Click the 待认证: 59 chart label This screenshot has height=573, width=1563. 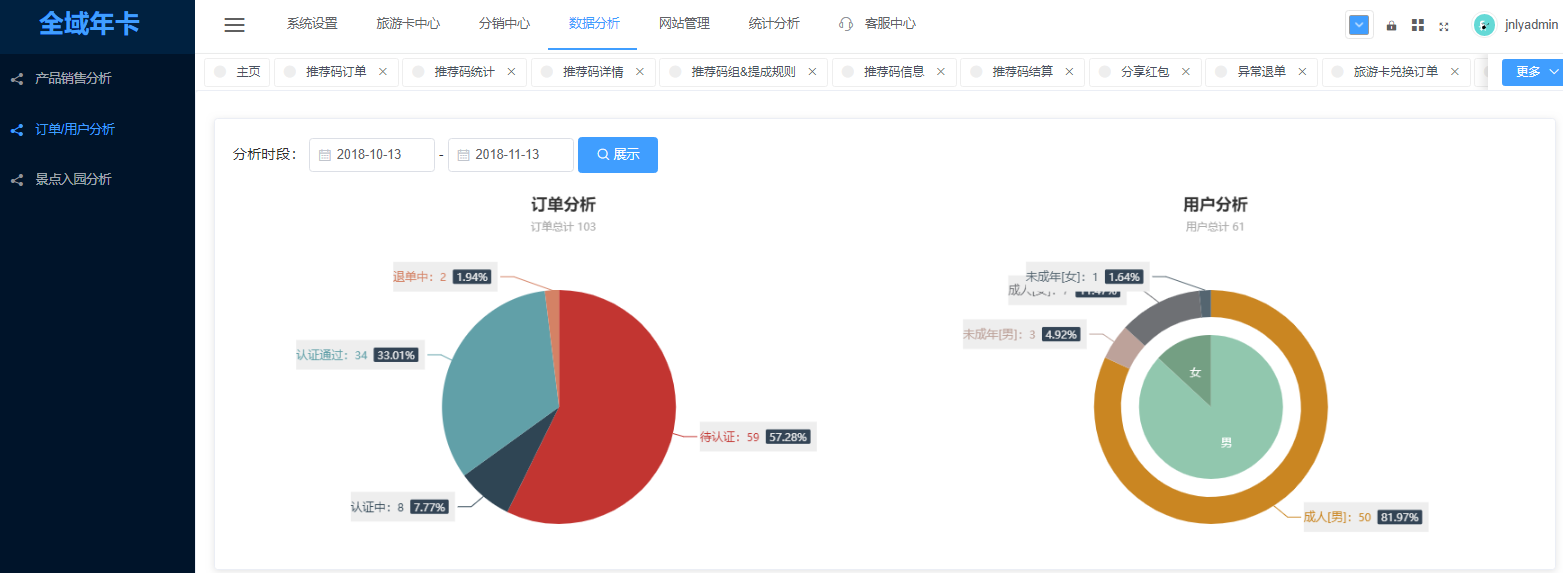(759, 437)
